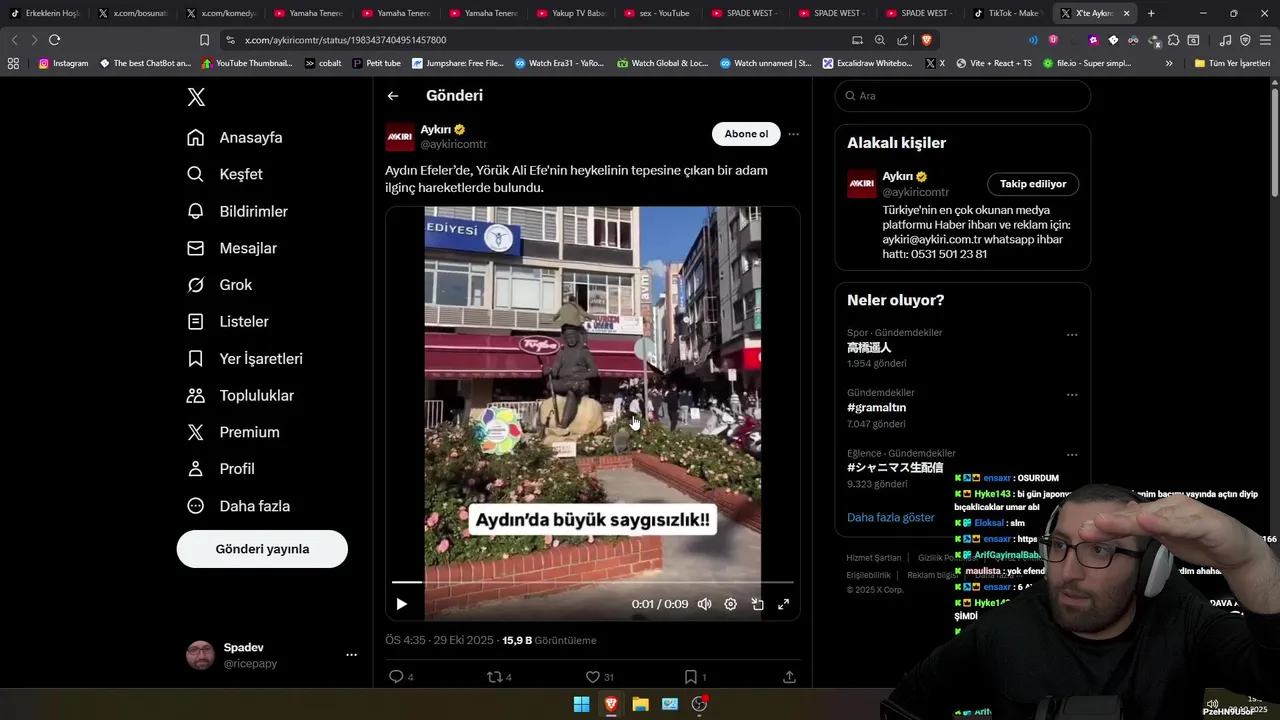Play the video
This screenshot has width=1280, height=720.
click(x=401, y=604)
